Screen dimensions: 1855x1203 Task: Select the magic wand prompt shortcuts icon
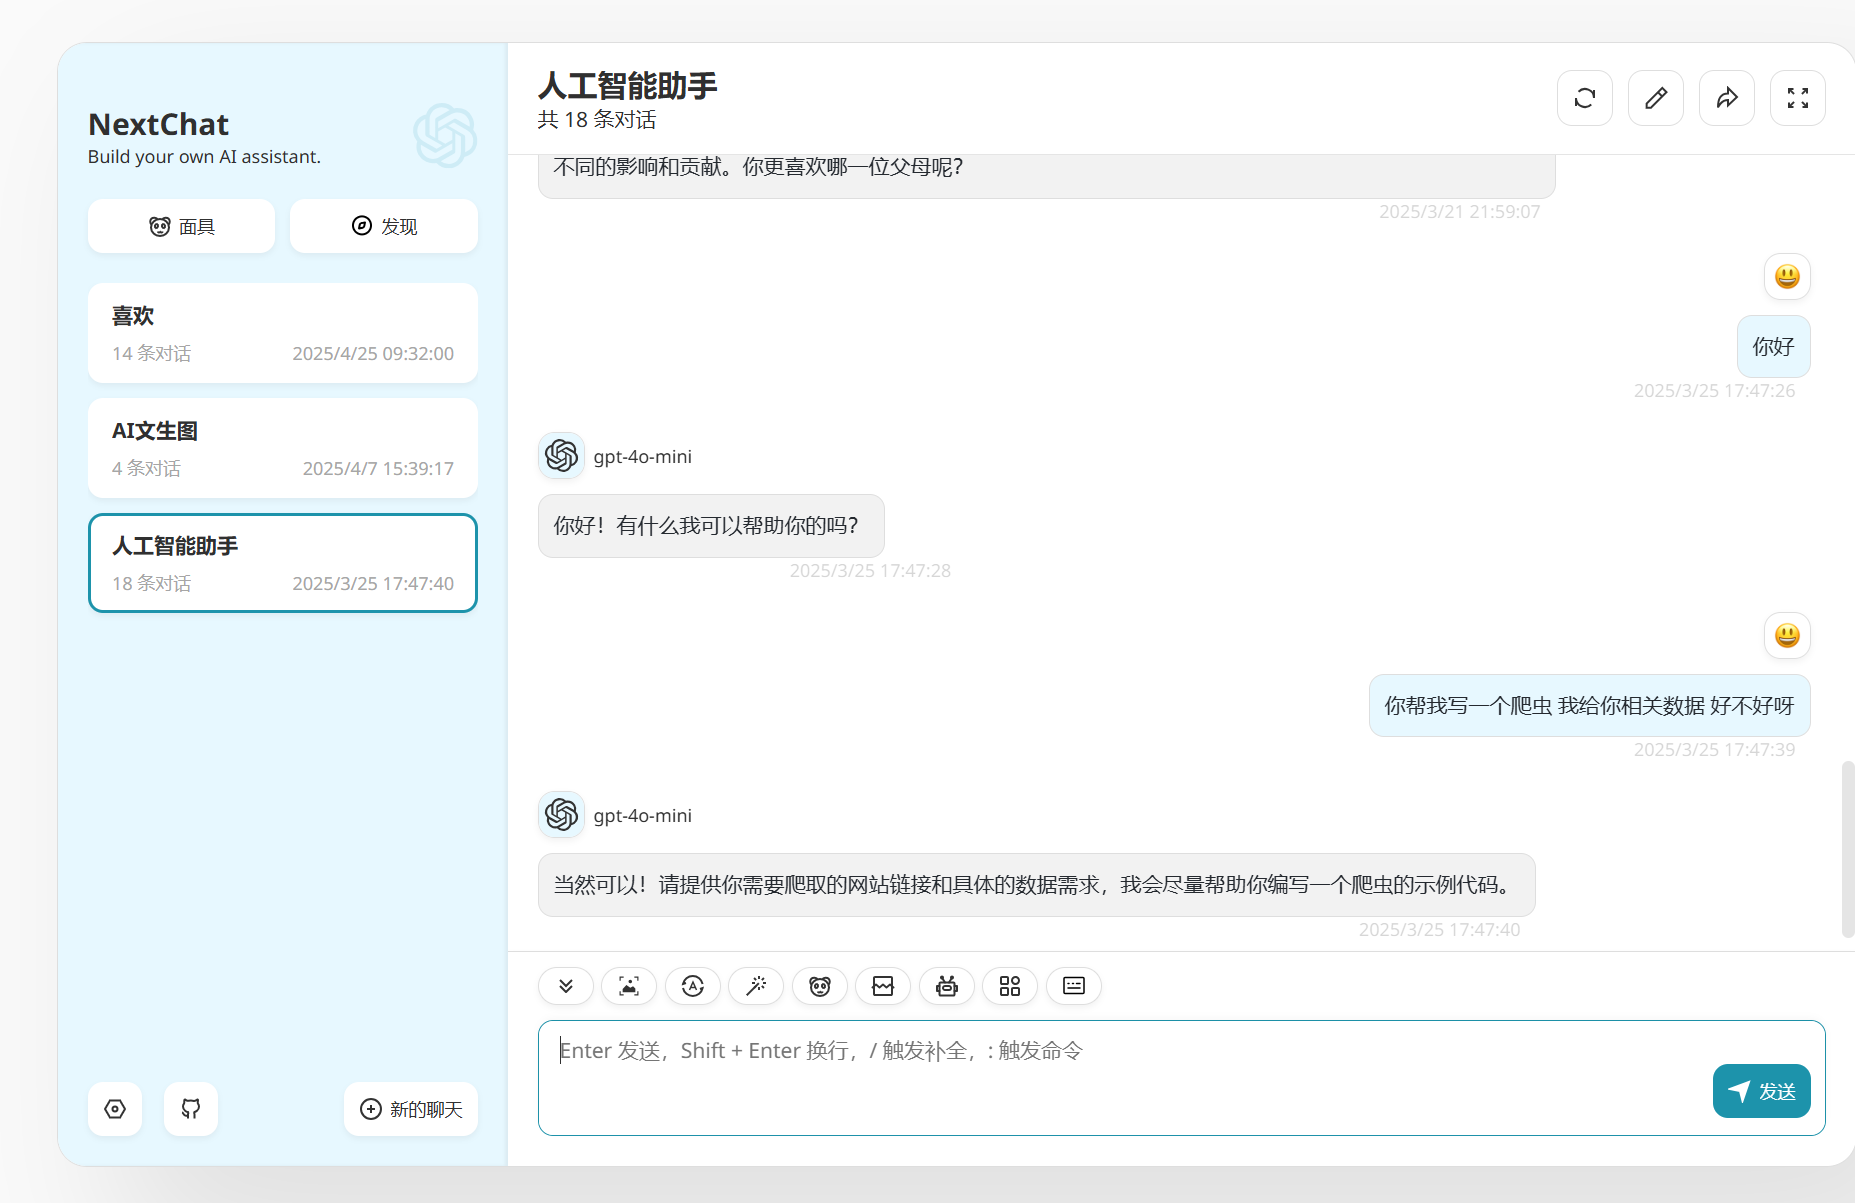(x=756, y=986)
